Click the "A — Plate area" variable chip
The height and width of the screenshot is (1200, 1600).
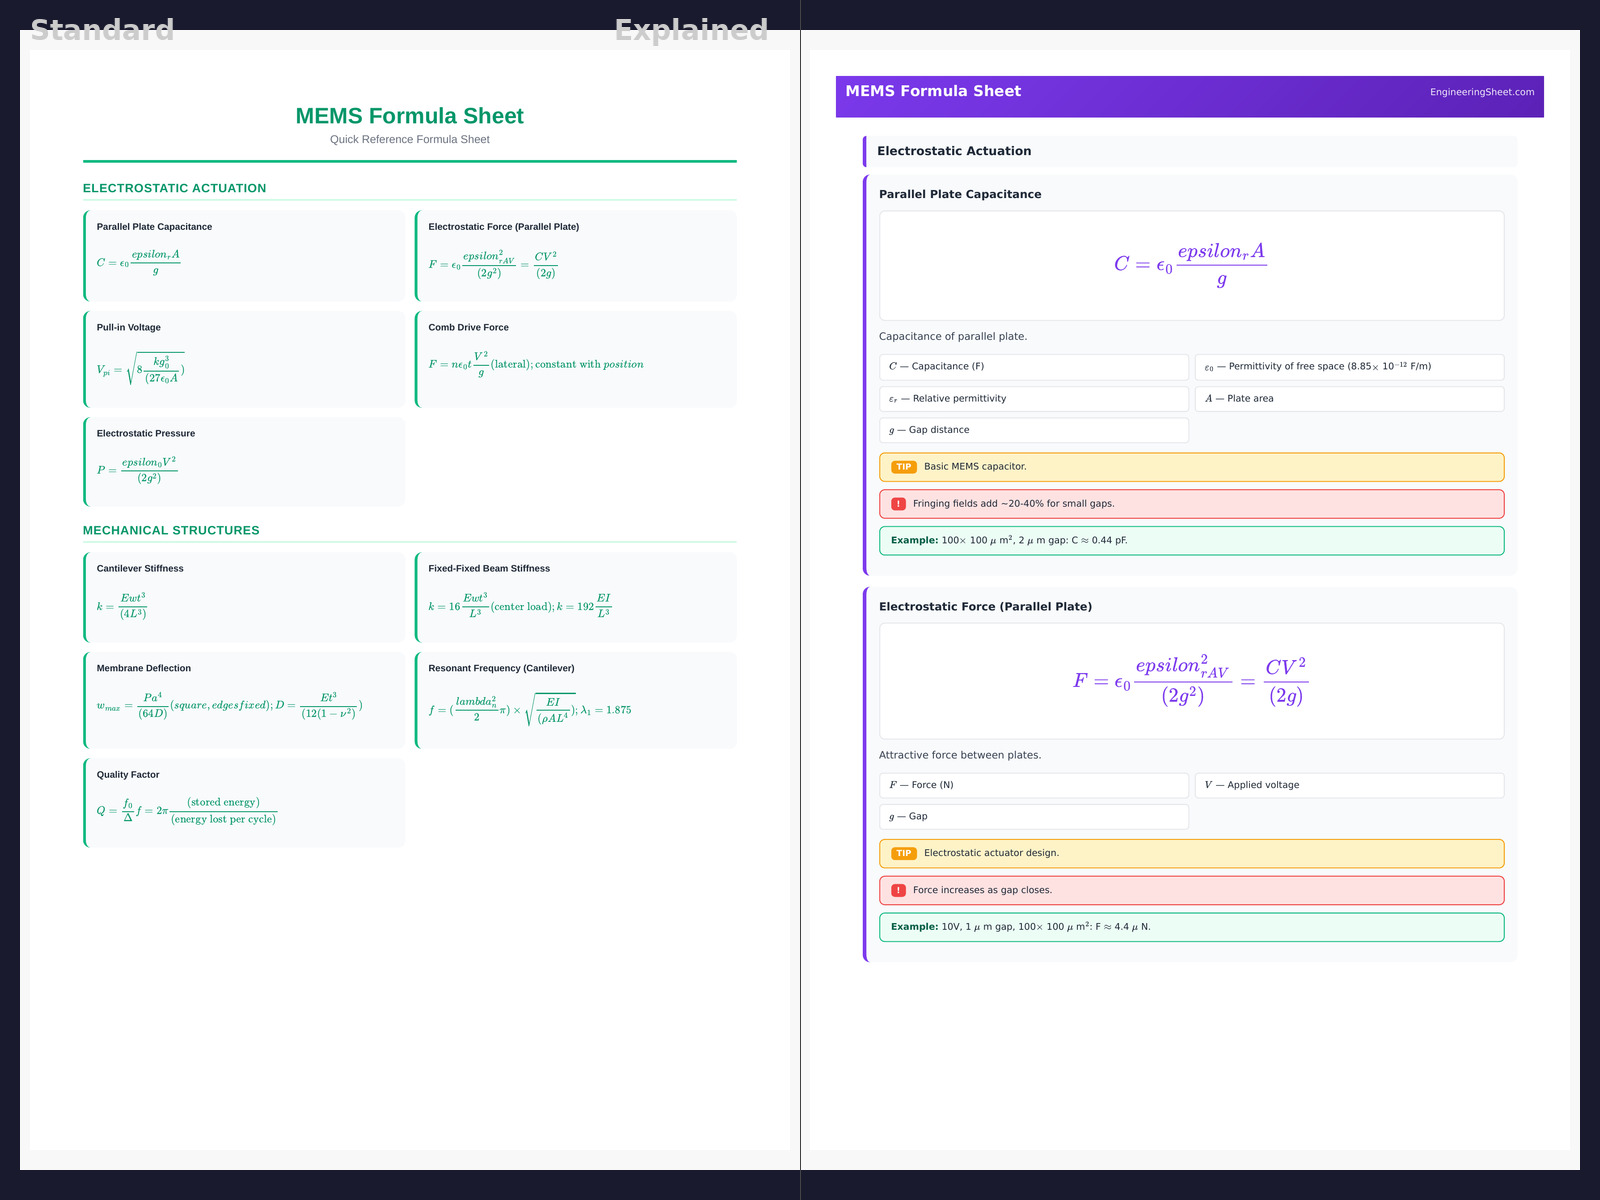pos(1348,399)
